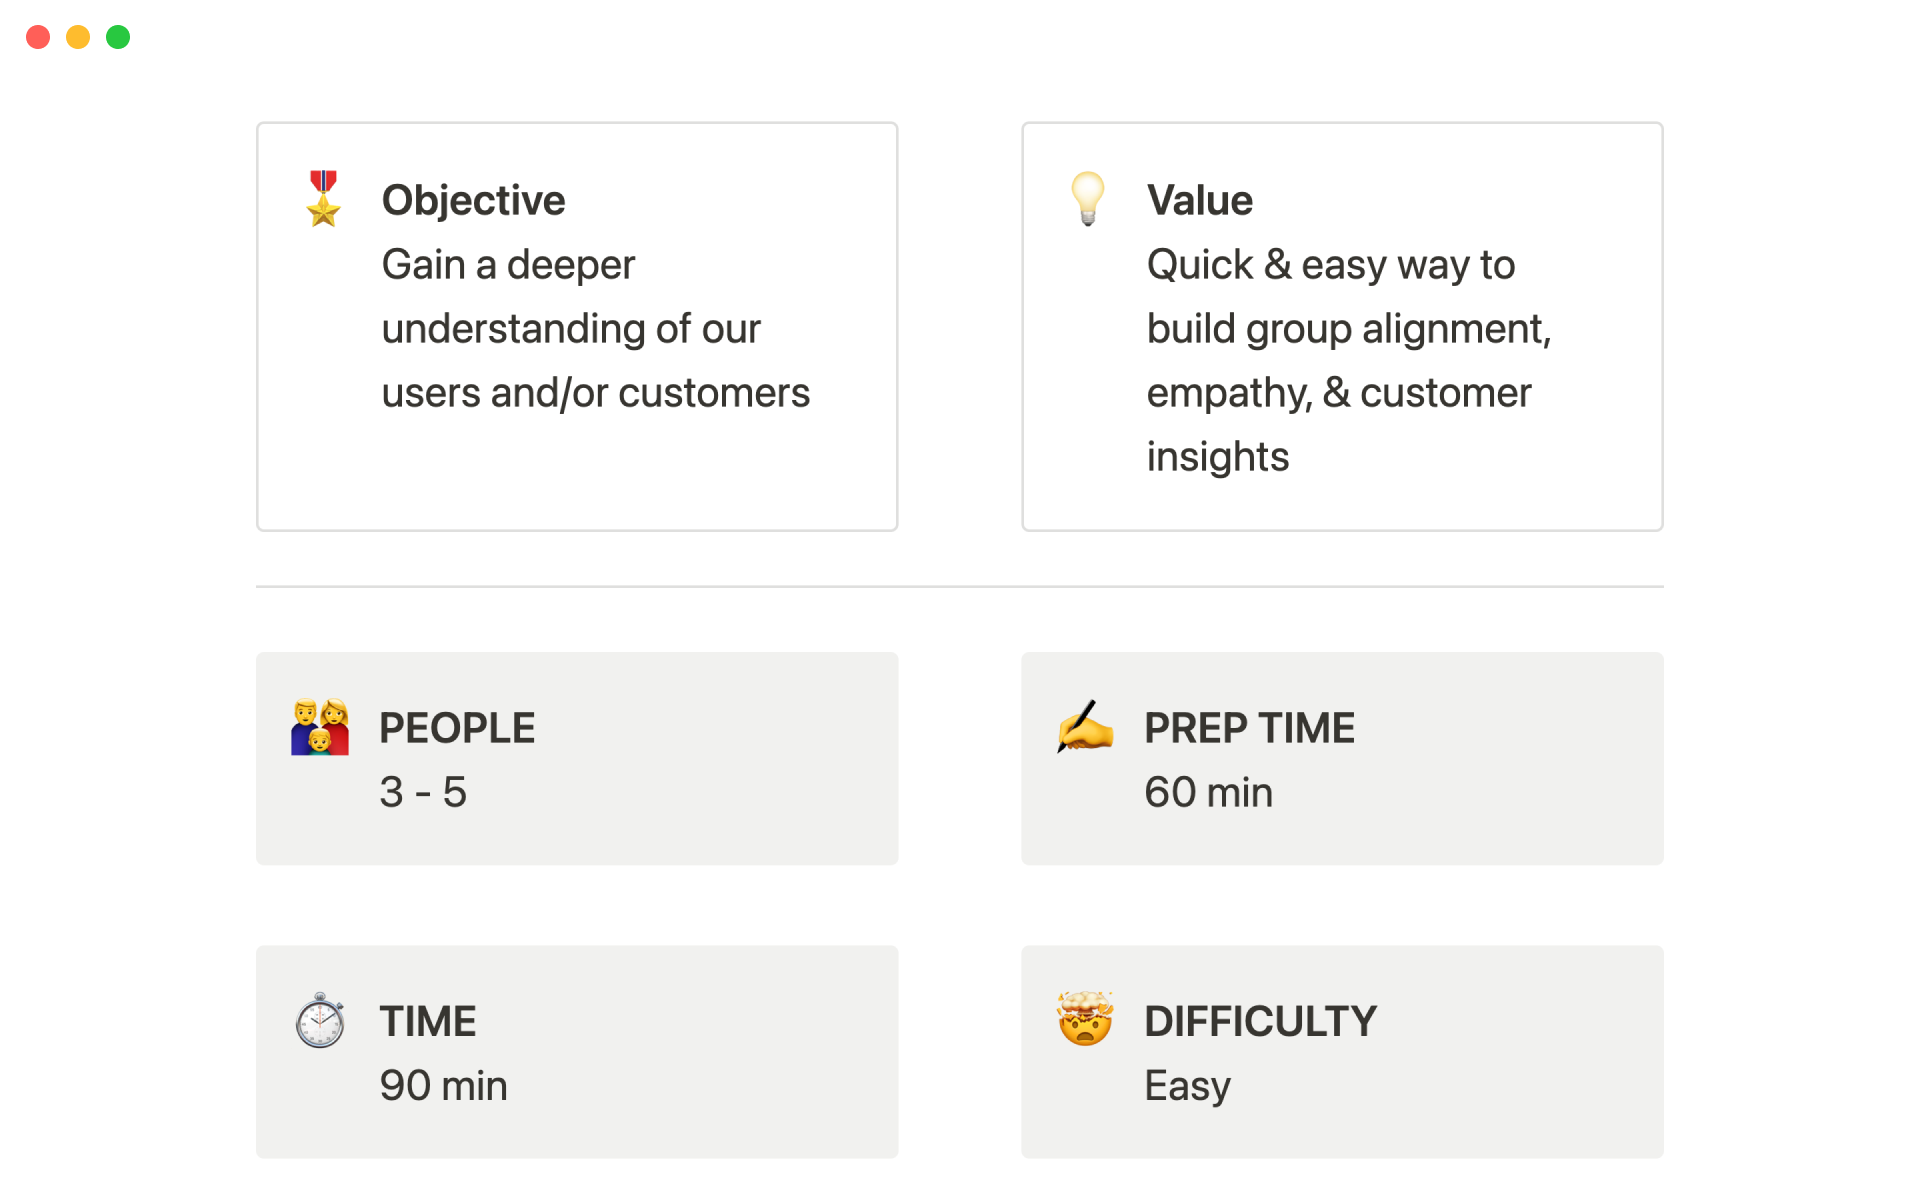1920x1200 pixels.
Task: Select the PREP TIME heading
Action: click(x=1249, y=728)
